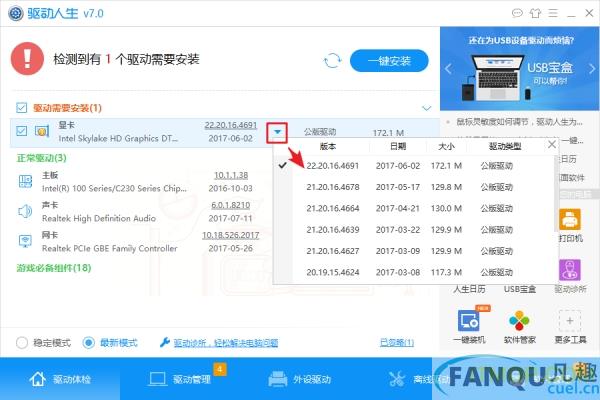Switch to the 外设驱动 tab

tap(300, 379)
